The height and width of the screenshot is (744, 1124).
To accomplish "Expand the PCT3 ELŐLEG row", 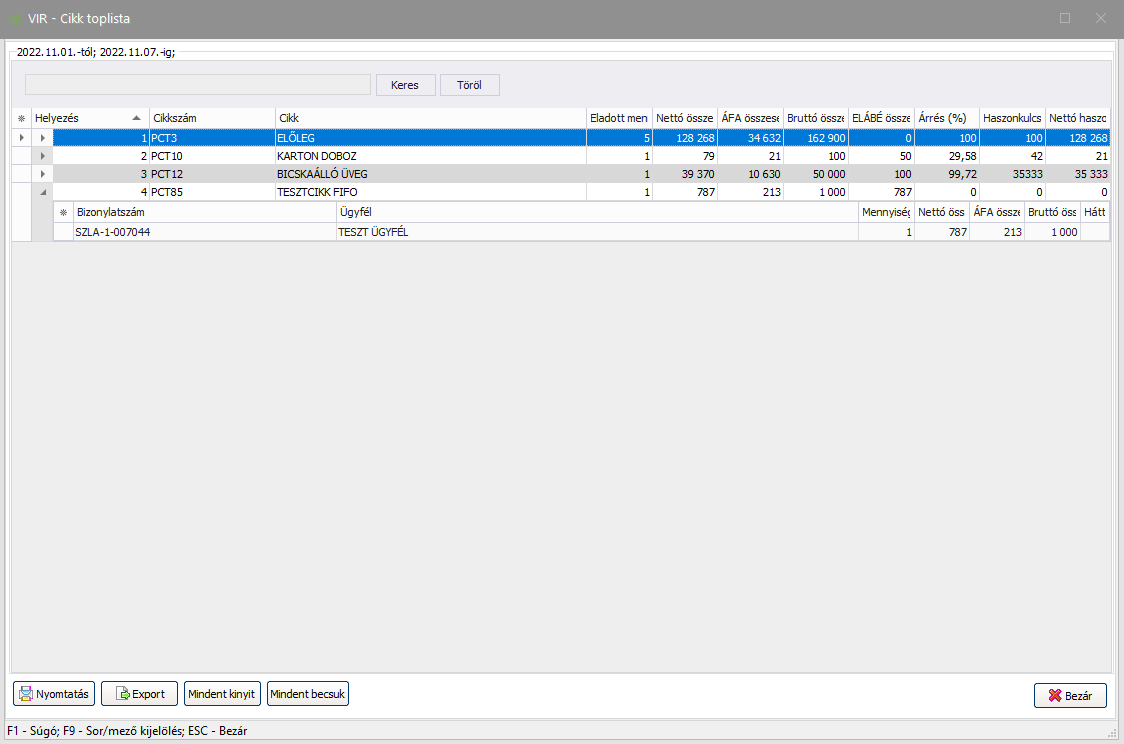I will pos(43,137).
